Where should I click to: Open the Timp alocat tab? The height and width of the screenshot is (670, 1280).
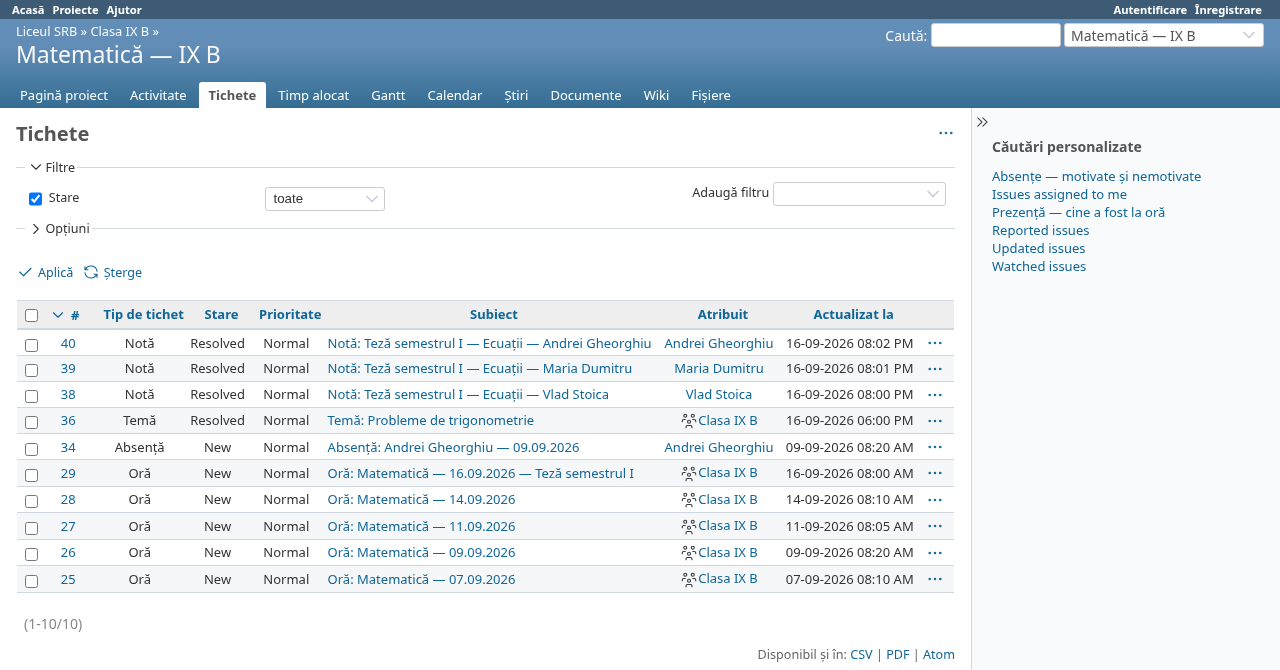coord(313,95)
